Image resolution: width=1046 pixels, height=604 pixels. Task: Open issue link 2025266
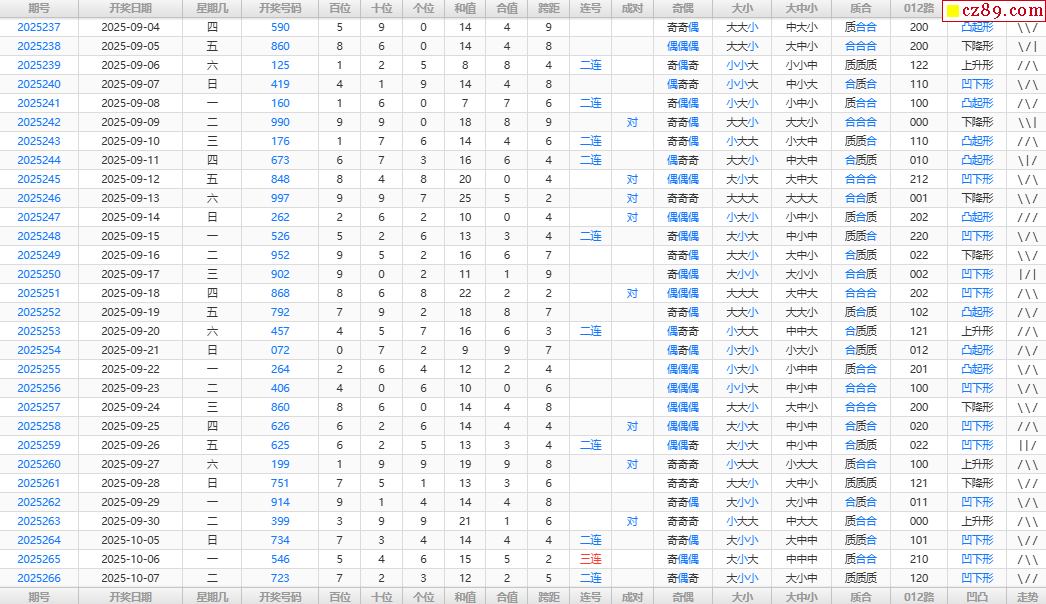coord(39,578)
